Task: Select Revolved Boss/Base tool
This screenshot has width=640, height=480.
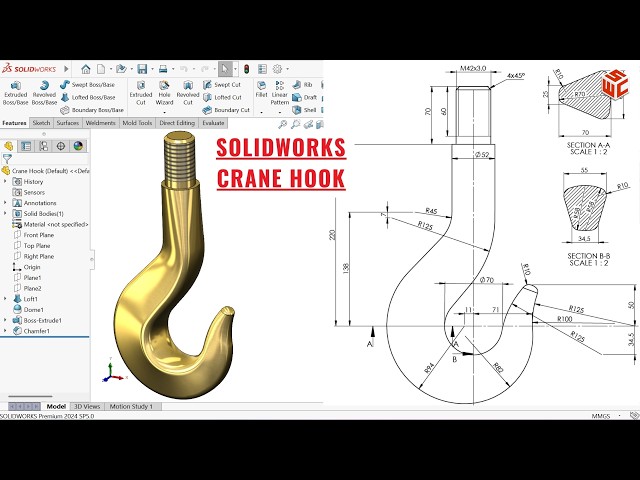Action: tap(44, 93)
